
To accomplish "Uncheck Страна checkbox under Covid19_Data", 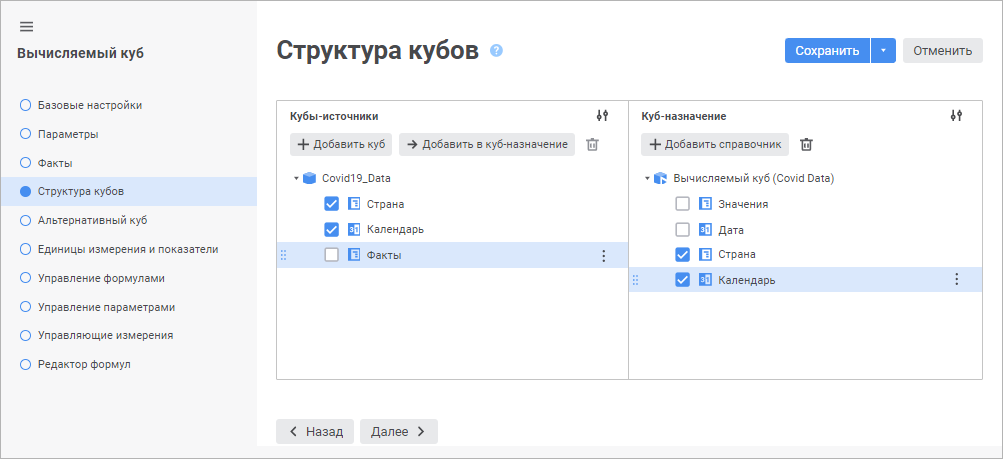I will 332,204.
